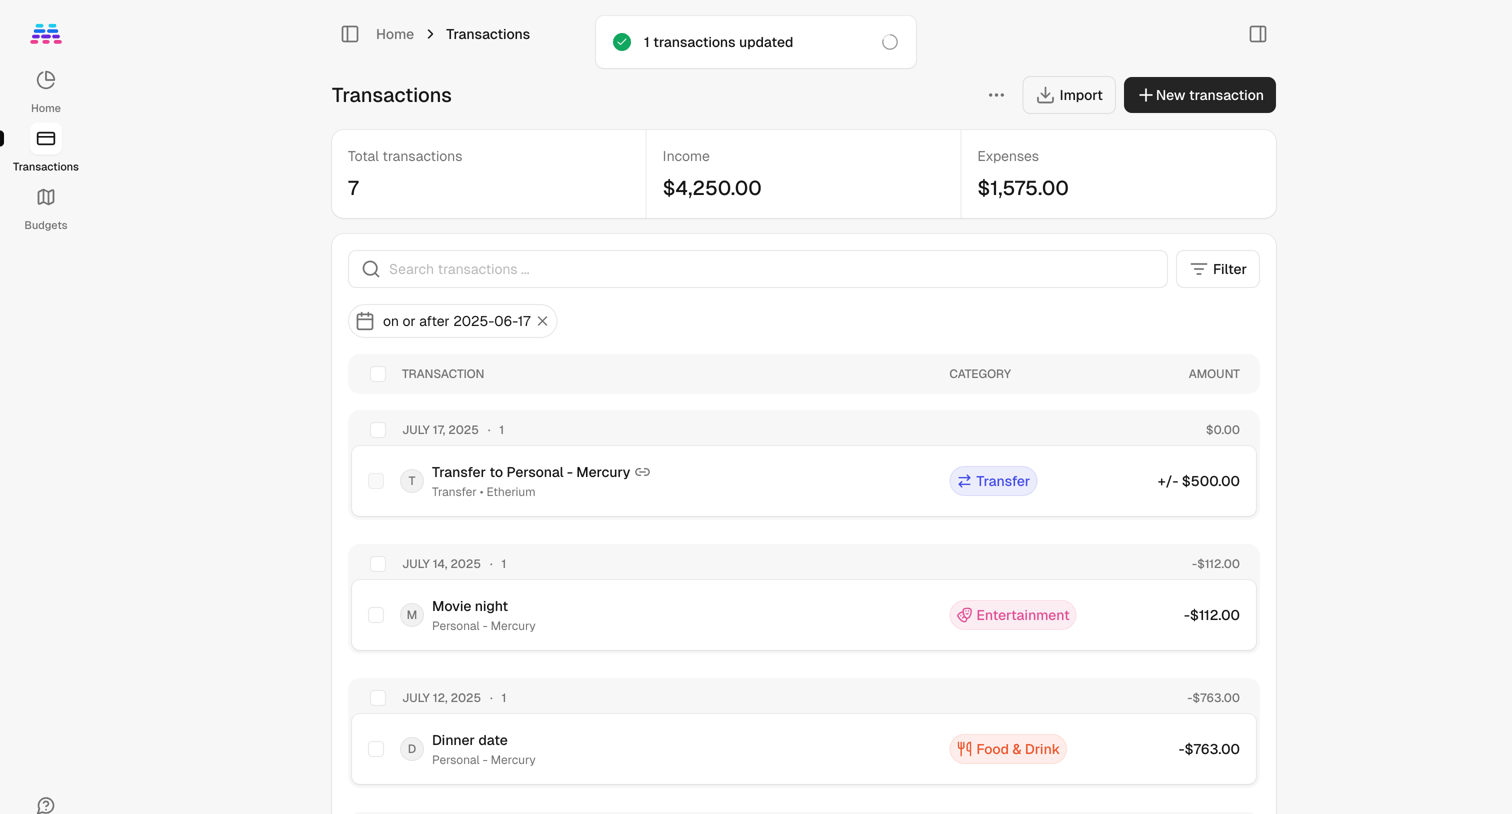The height and width of the screenshot is (814, 1512).
Task: Open the Transfer category badge
Action: pos(993,481)
